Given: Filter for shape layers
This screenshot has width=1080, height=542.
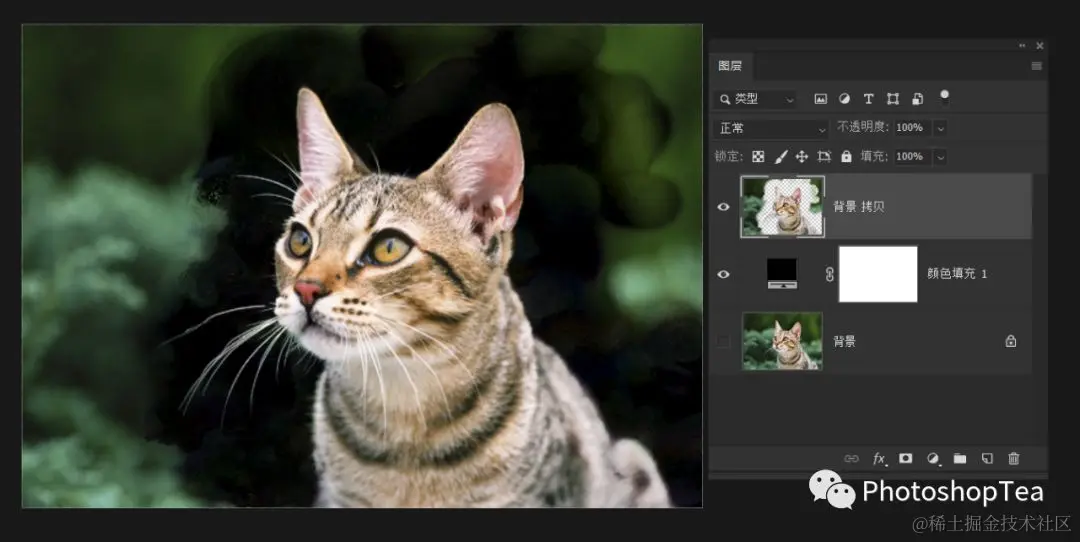Looking at the screenshot, I should pyautogui.click(x=893, y=99).
